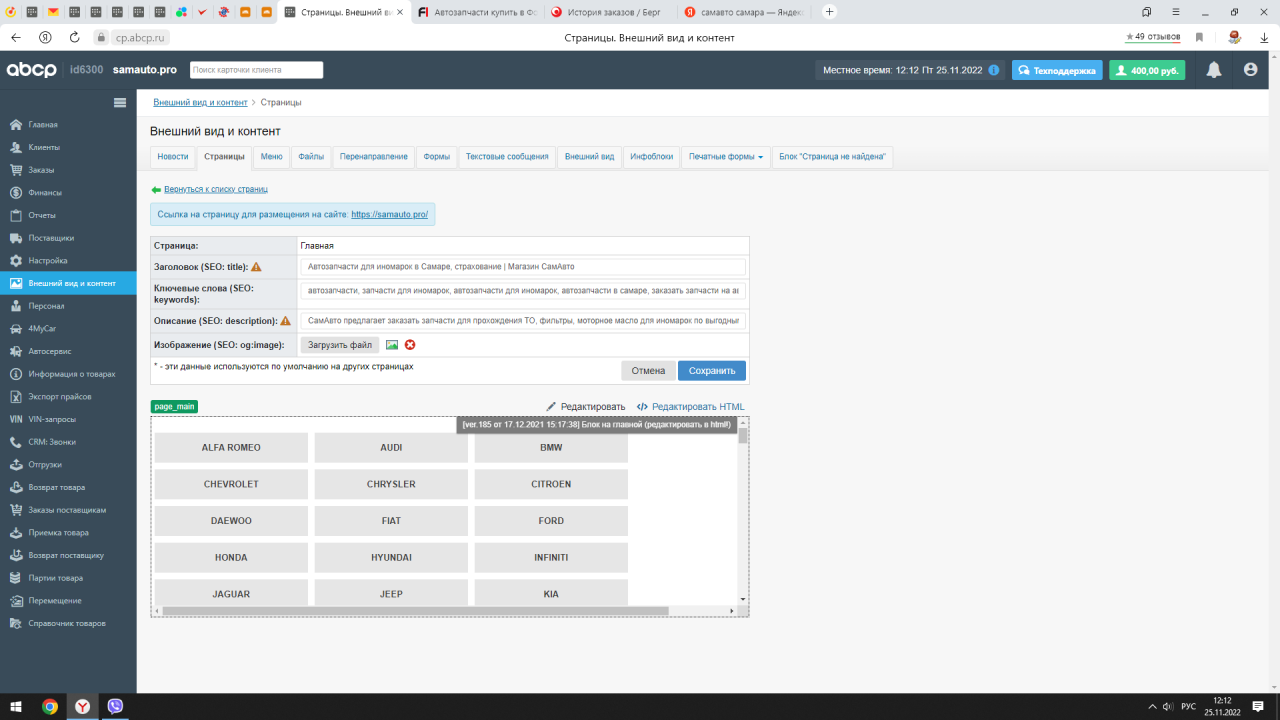The width and height of the screenshot is (1280, 720).
Task: Switch to the Внешний вид tab
Action: pos(589,157)
